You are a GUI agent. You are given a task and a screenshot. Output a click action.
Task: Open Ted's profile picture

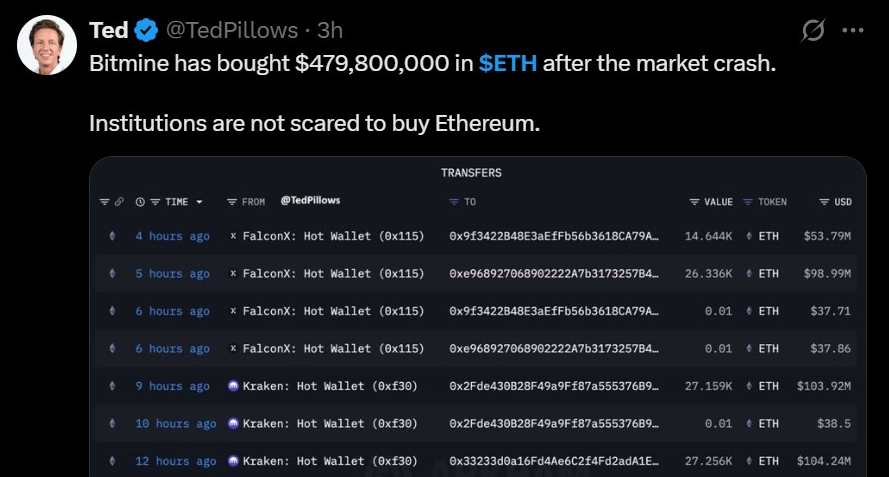click(x=47, y=45)
